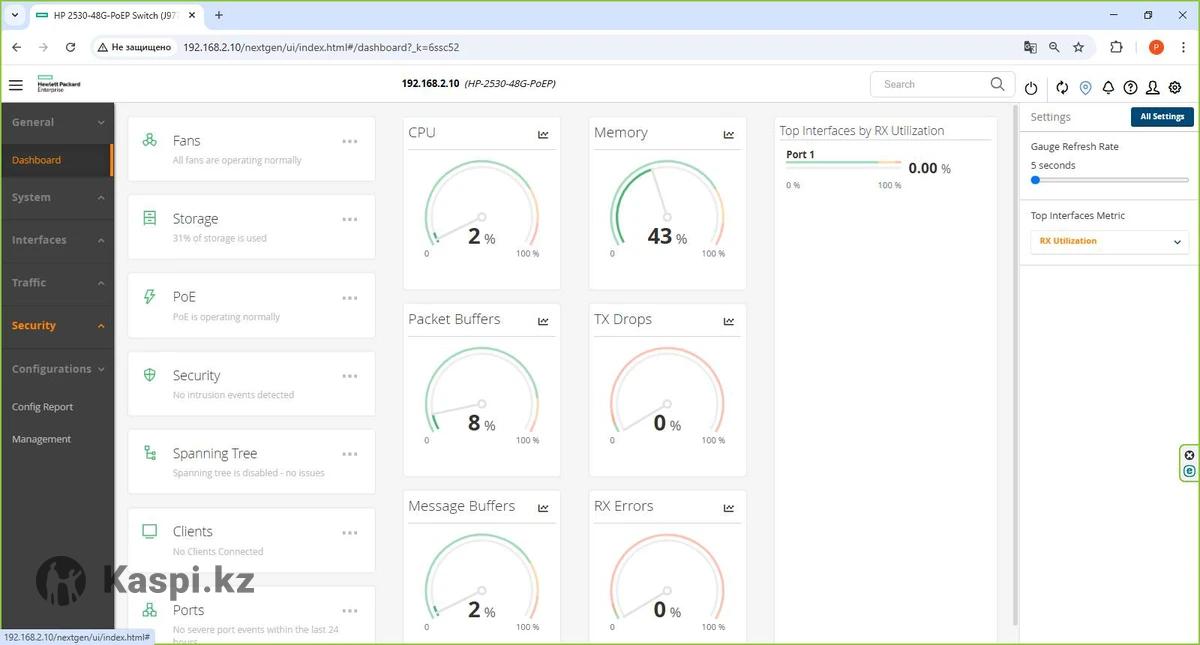The image size is (1200, 645).
Task: Expand the Security sidebar section
Action: tap(56, 326)
